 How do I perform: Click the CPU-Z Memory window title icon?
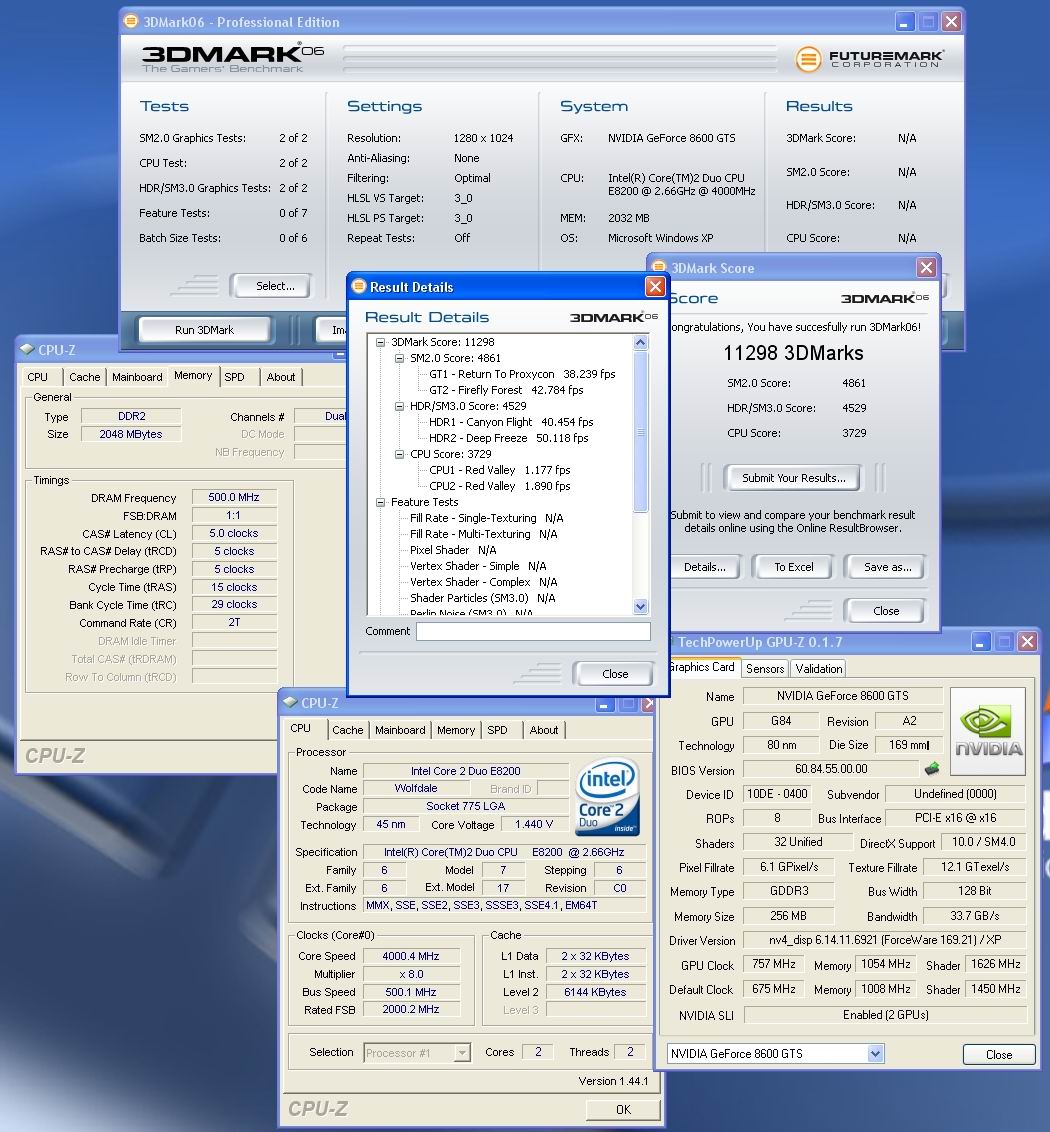coord(27,349)
